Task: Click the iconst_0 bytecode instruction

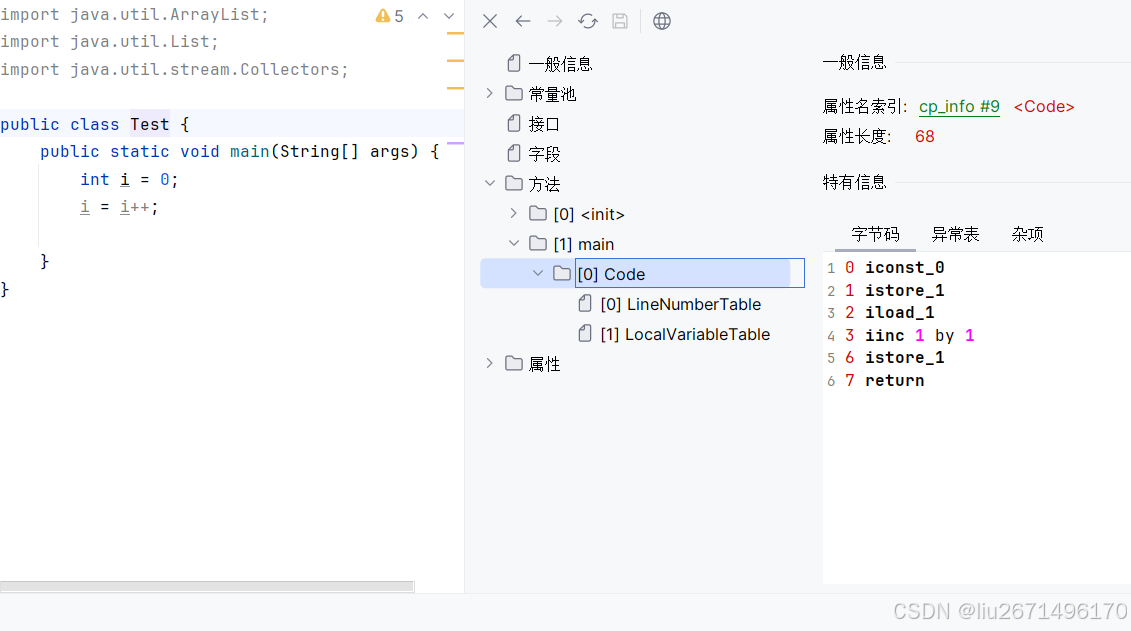Action: [905, 268]
